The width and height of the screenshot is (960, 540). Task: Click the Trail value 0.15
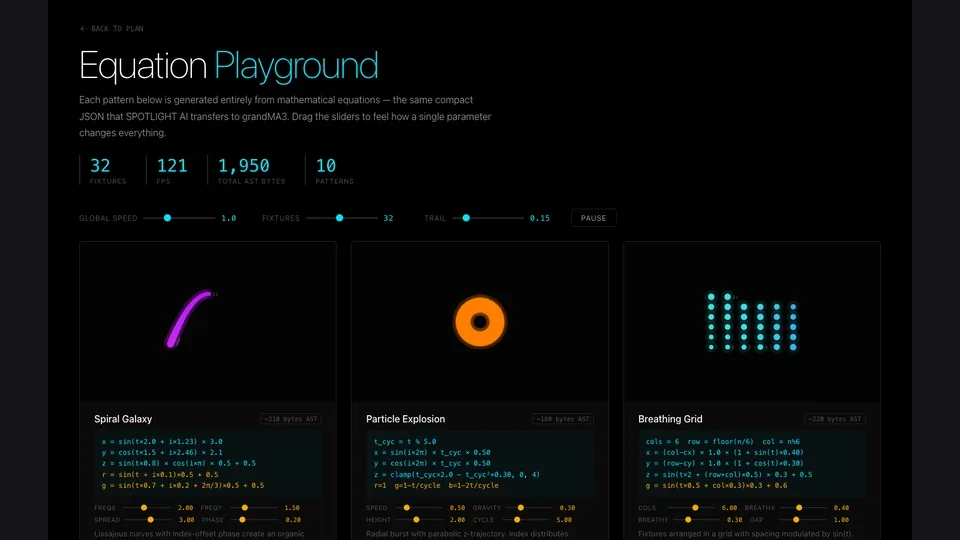pos(539,219)
